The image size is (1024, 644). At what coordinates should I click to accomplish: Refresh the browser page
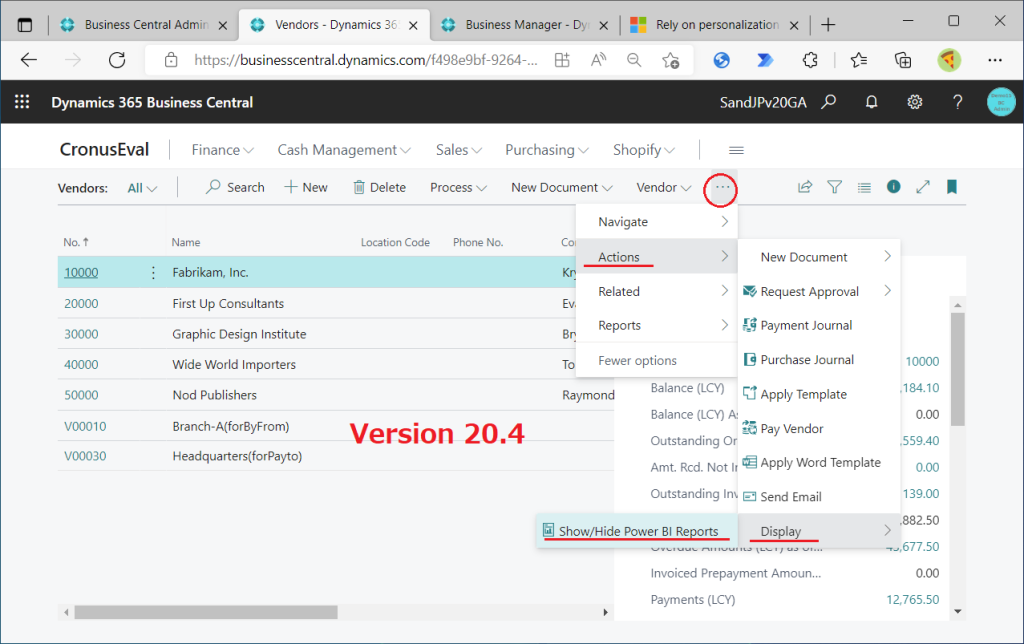(x=117, y=60)
